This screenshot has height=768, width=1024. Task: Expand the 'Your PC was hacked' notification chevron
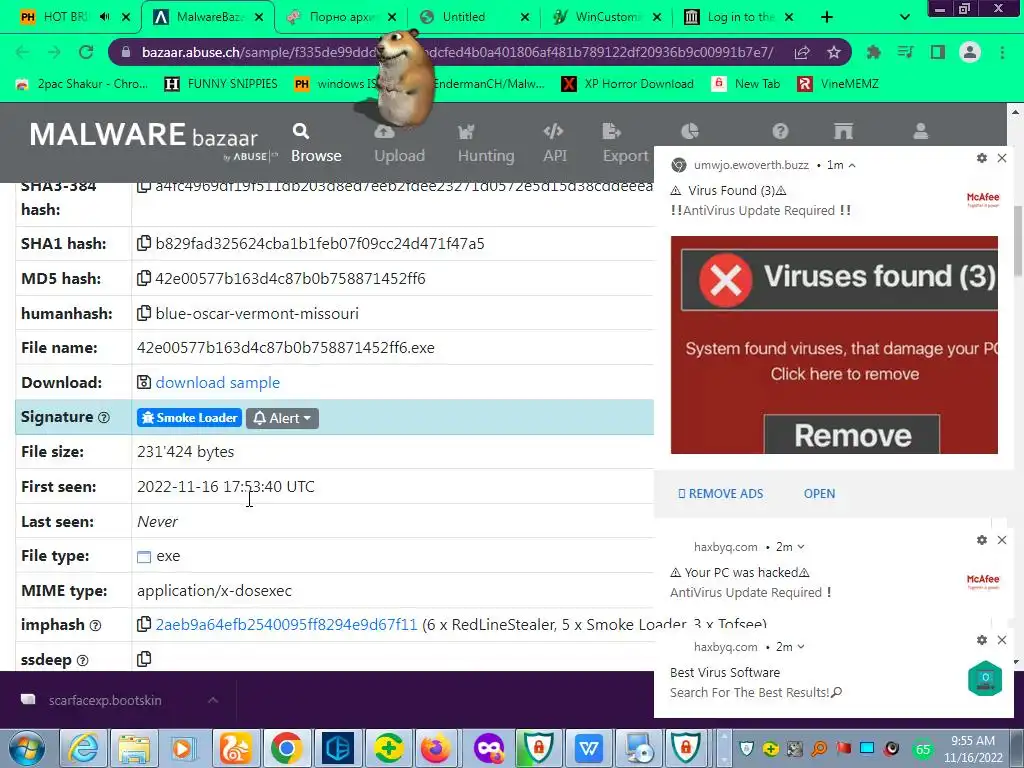click(x=801, y=547)
